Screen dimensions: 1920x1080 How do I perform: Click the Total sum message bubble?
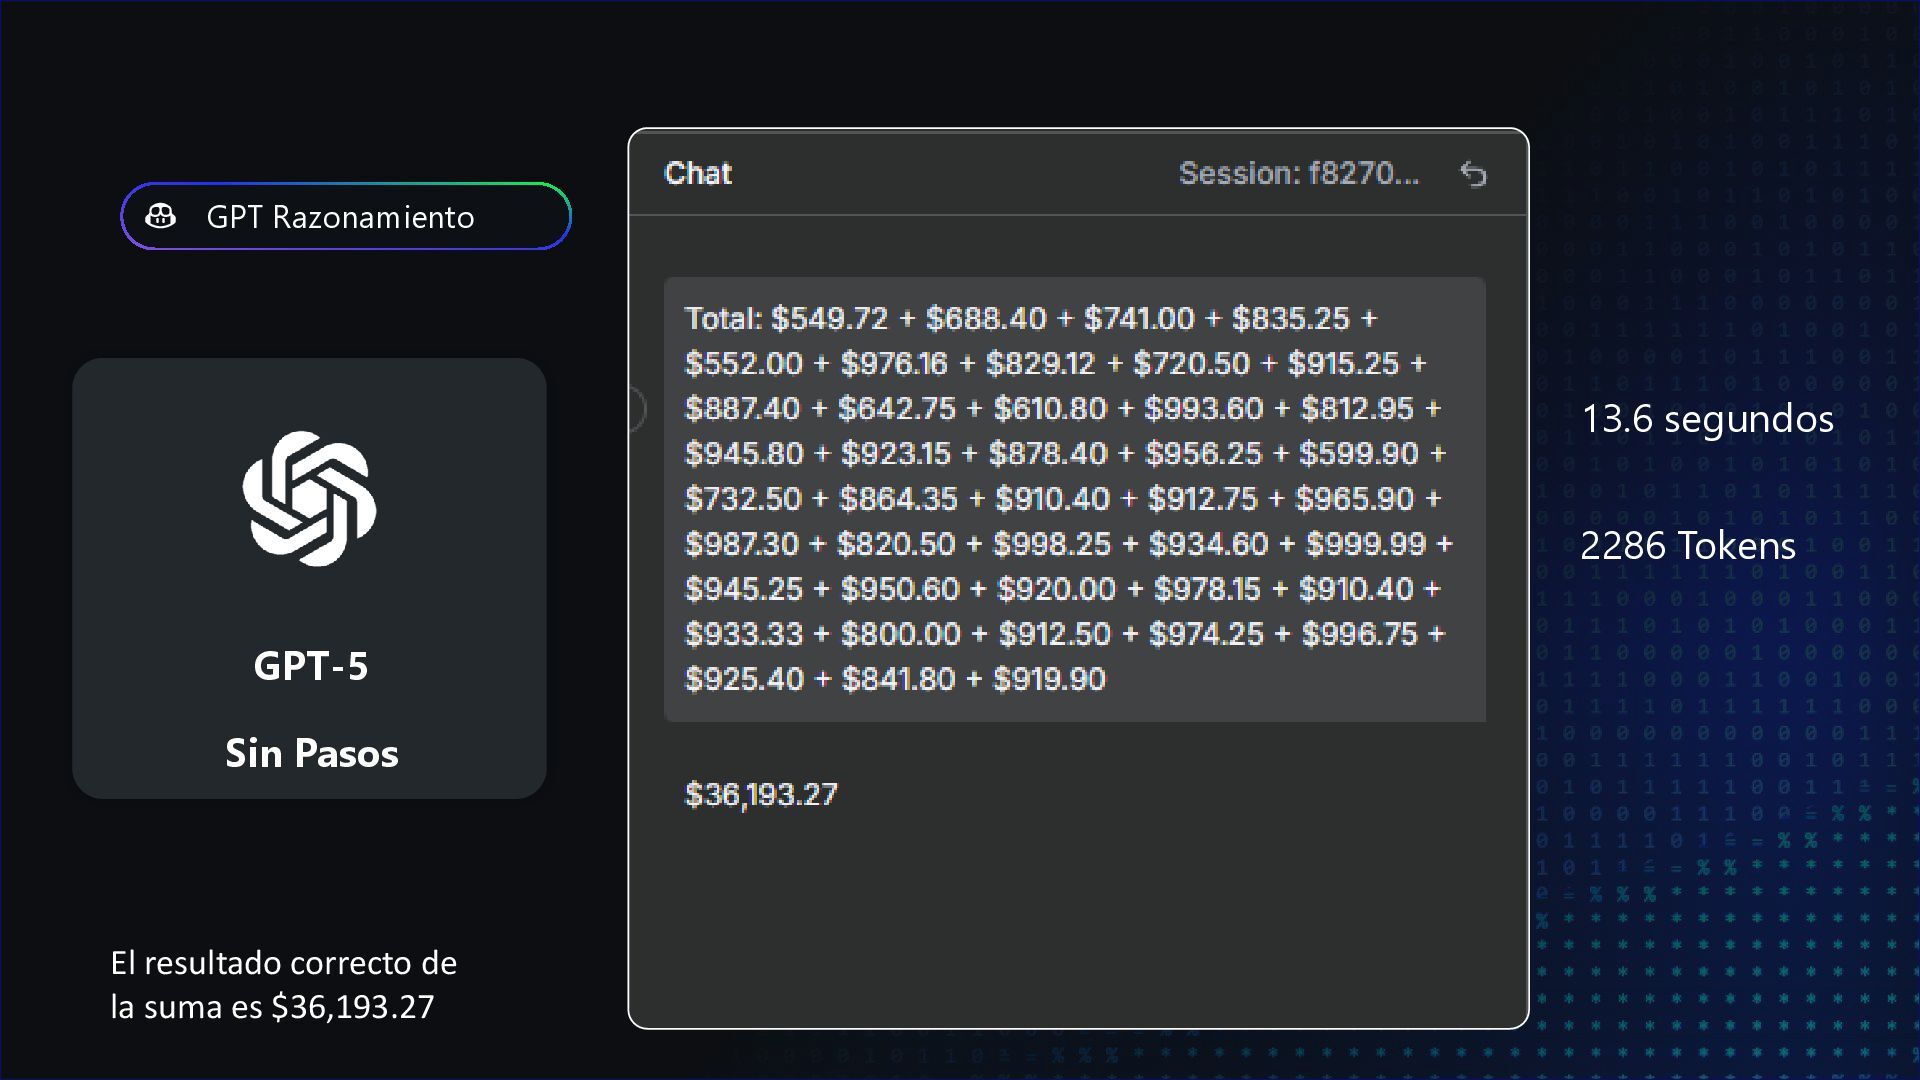click(x=1075, y=499)
